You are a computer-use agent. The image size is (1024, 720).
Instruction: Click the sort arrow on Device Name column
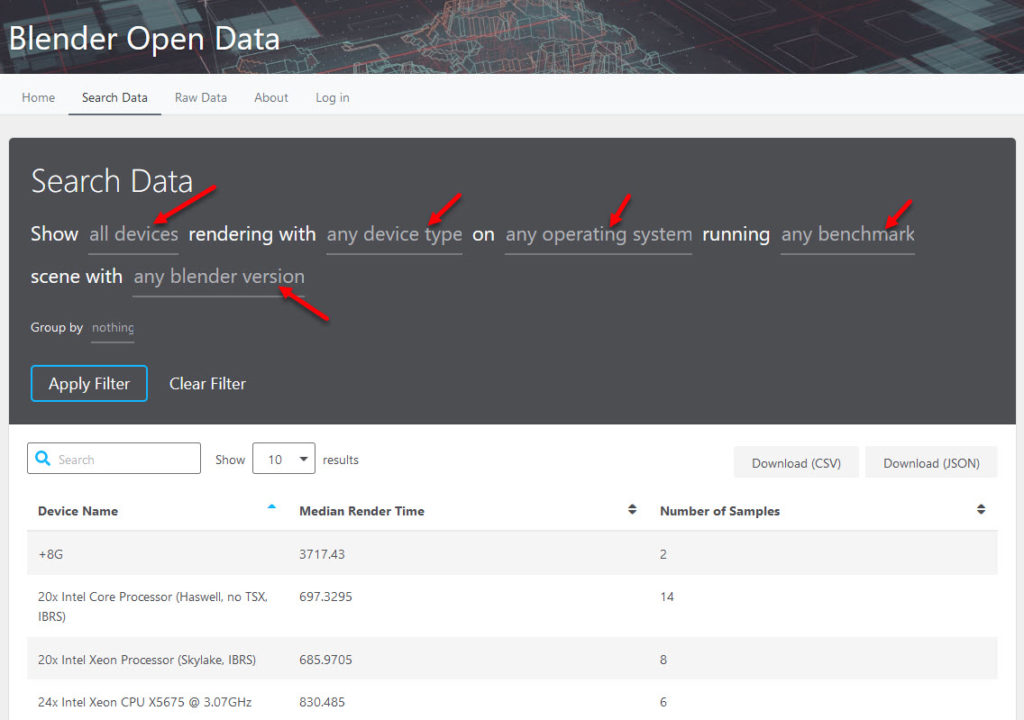click(271, 506)
